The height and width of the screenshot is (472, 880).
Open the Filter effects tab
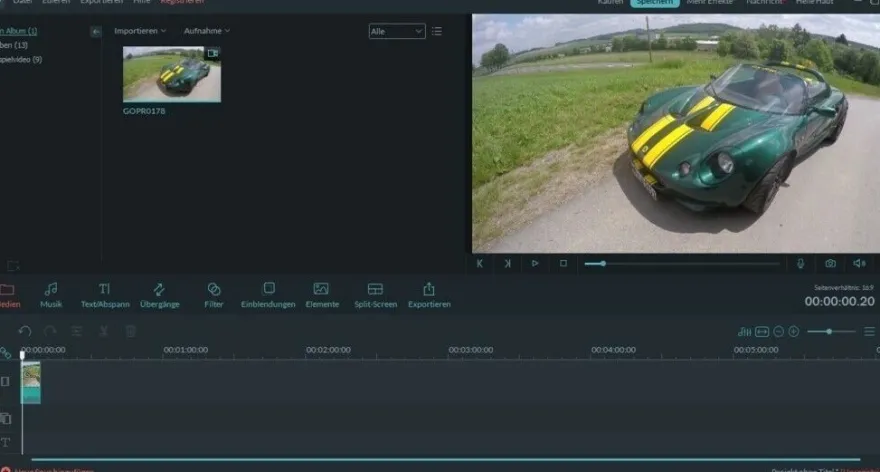pyautogui.click(x=214, y=295)
